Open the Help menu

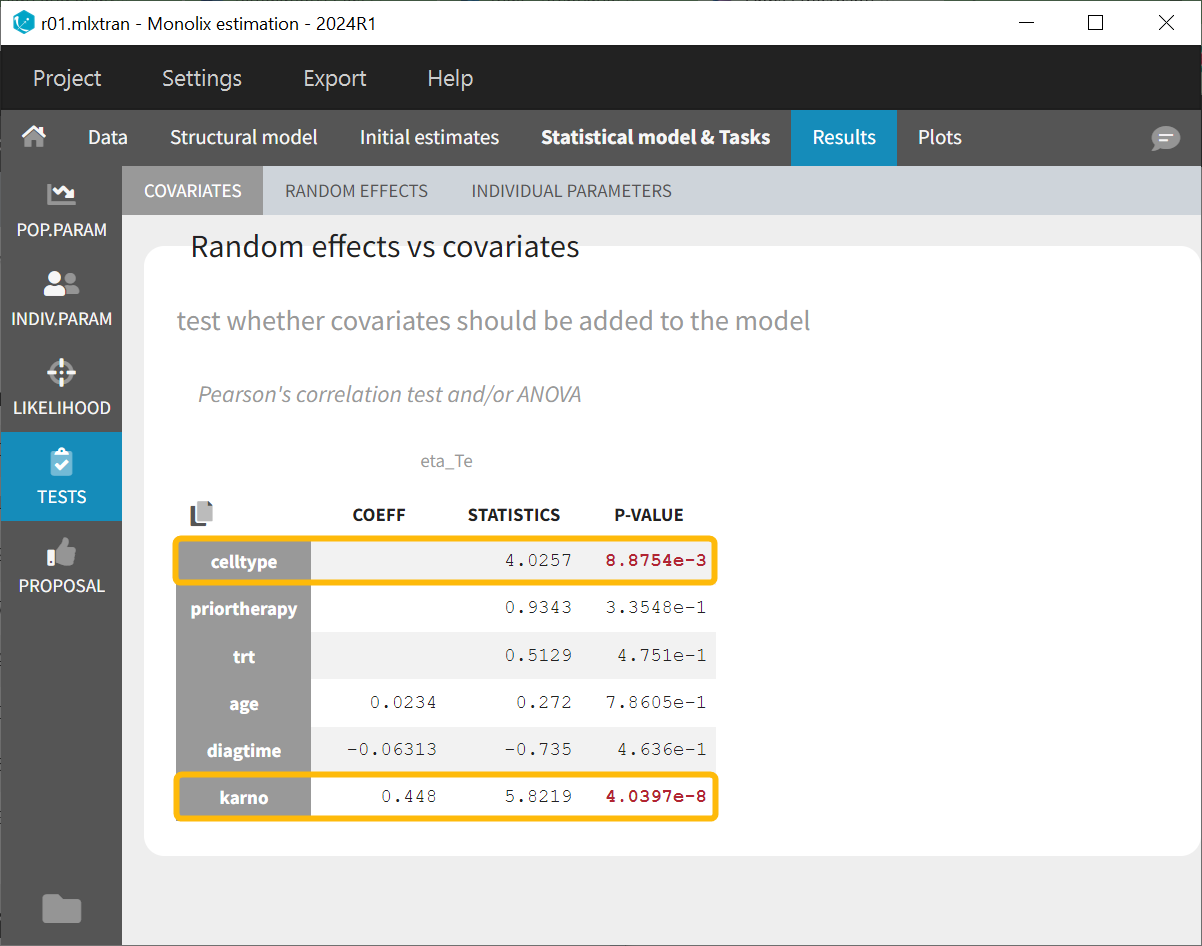[x=450, y=78]
